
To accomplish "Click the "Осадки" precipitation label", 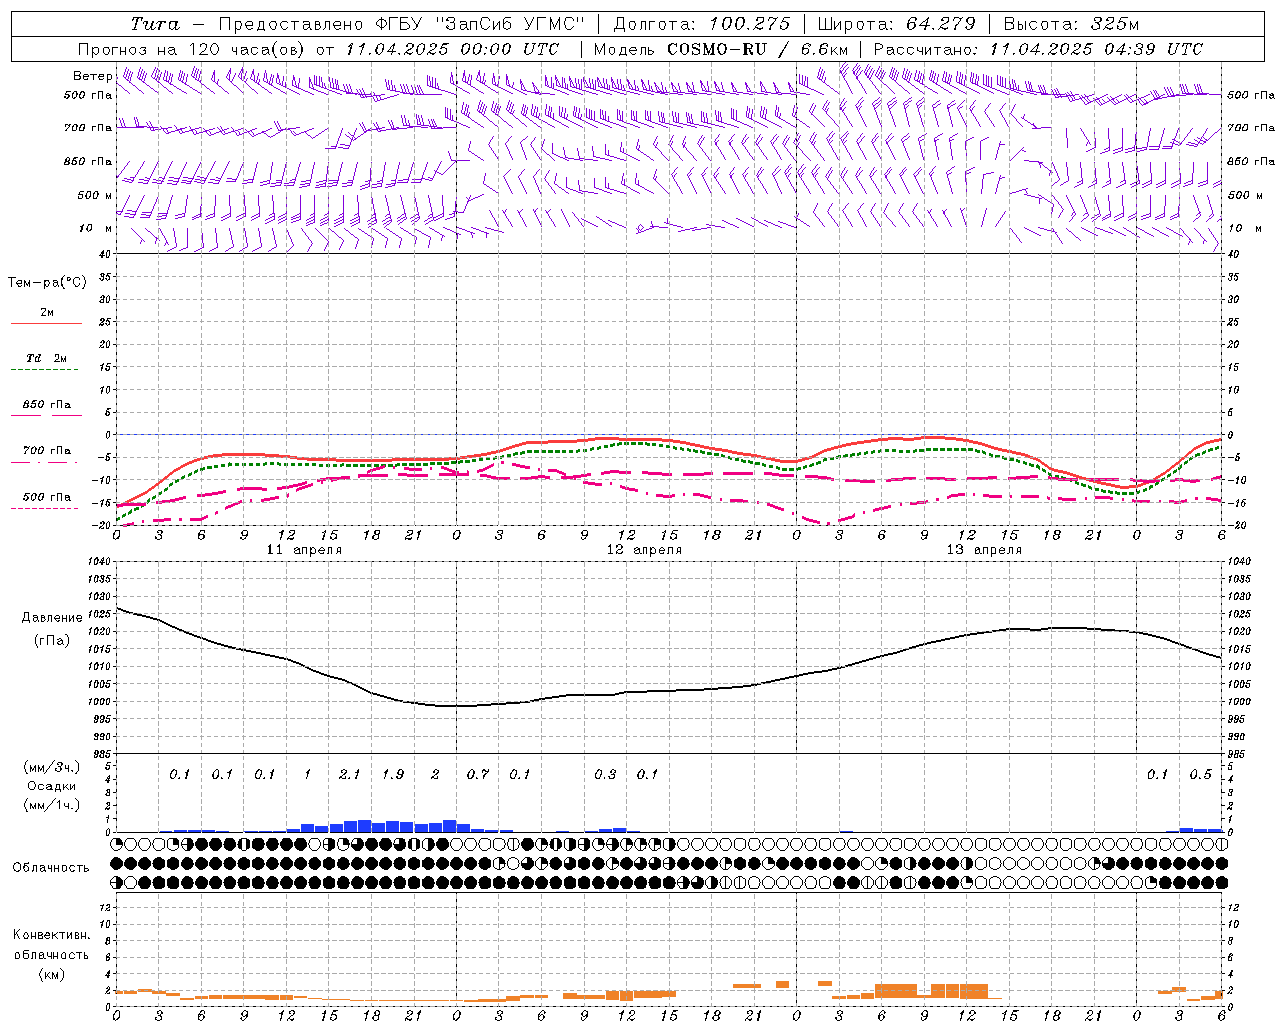I will (x=52, y=786).
